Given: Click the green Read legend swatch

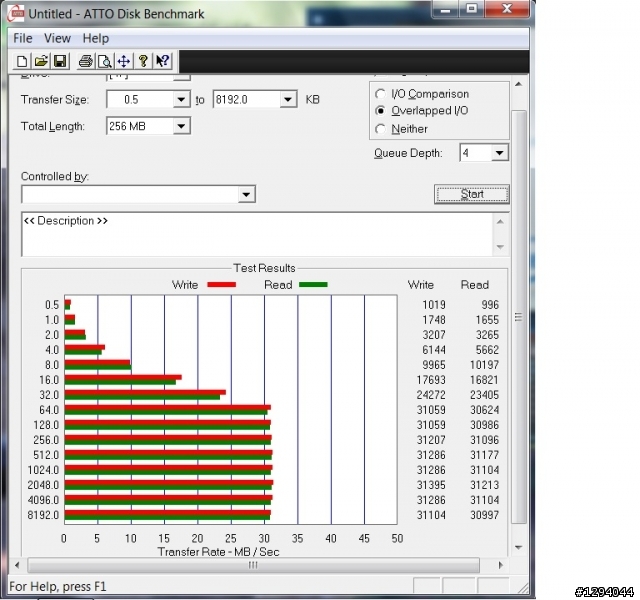Looking at the screenshot, I should click(313, 284).
